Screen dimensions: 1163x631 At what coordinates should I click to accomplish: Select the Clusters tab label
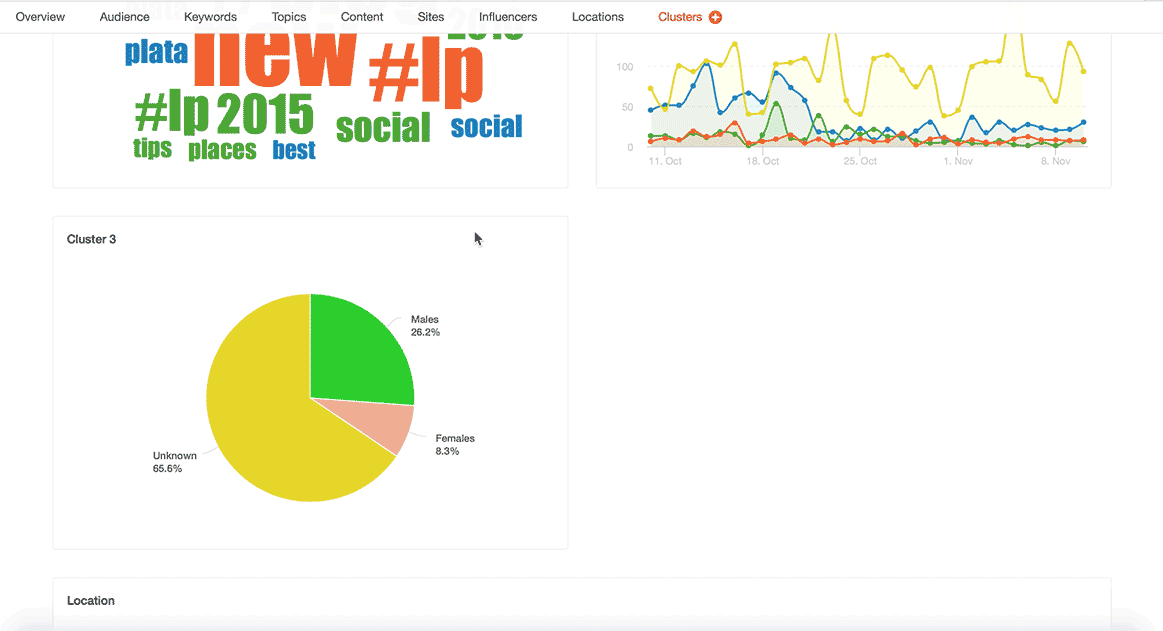tap(680, 17)
